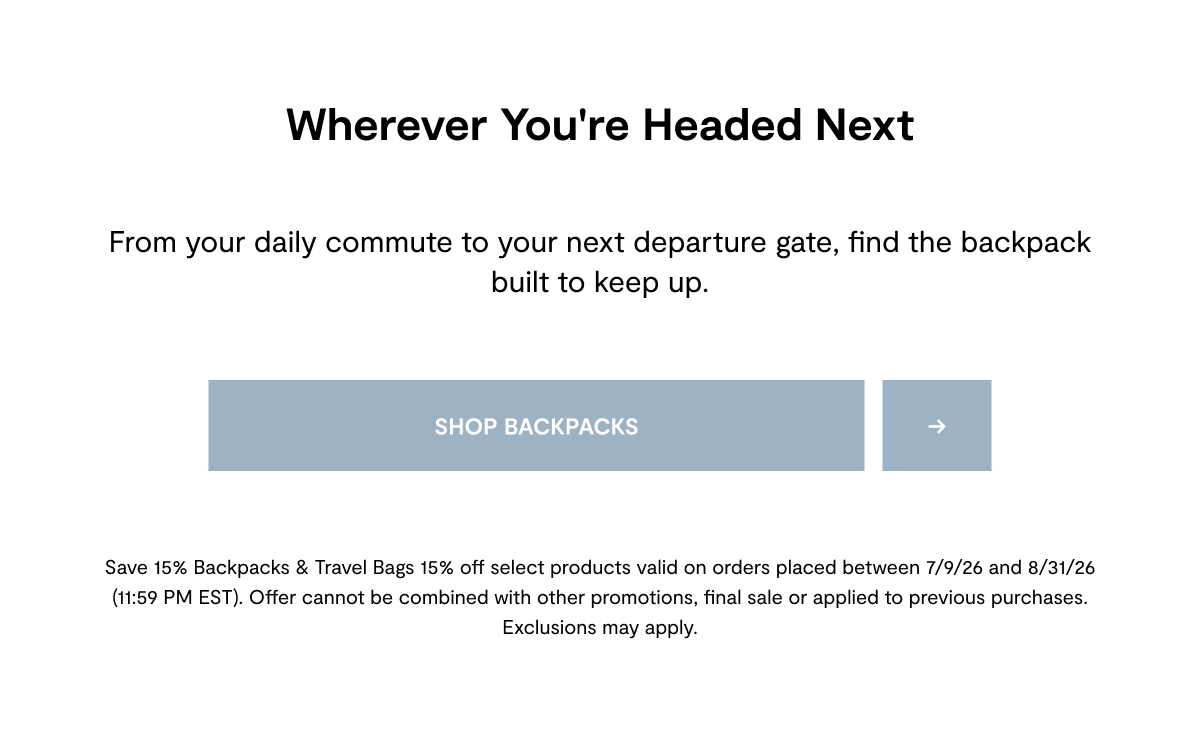Image resolution: width=1200 pixels, height=749 pixels.
Task: Click the word "Headed" in the title
Action: pyautogui.click(x=722, y=126)
